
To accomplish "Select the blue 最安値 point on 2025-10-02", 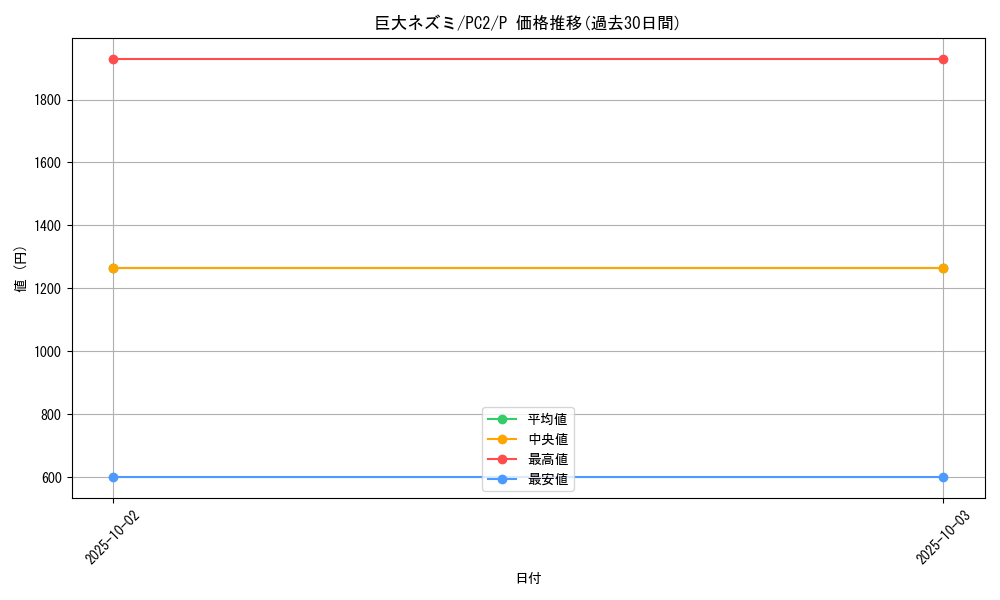I will tap(113, 477).
